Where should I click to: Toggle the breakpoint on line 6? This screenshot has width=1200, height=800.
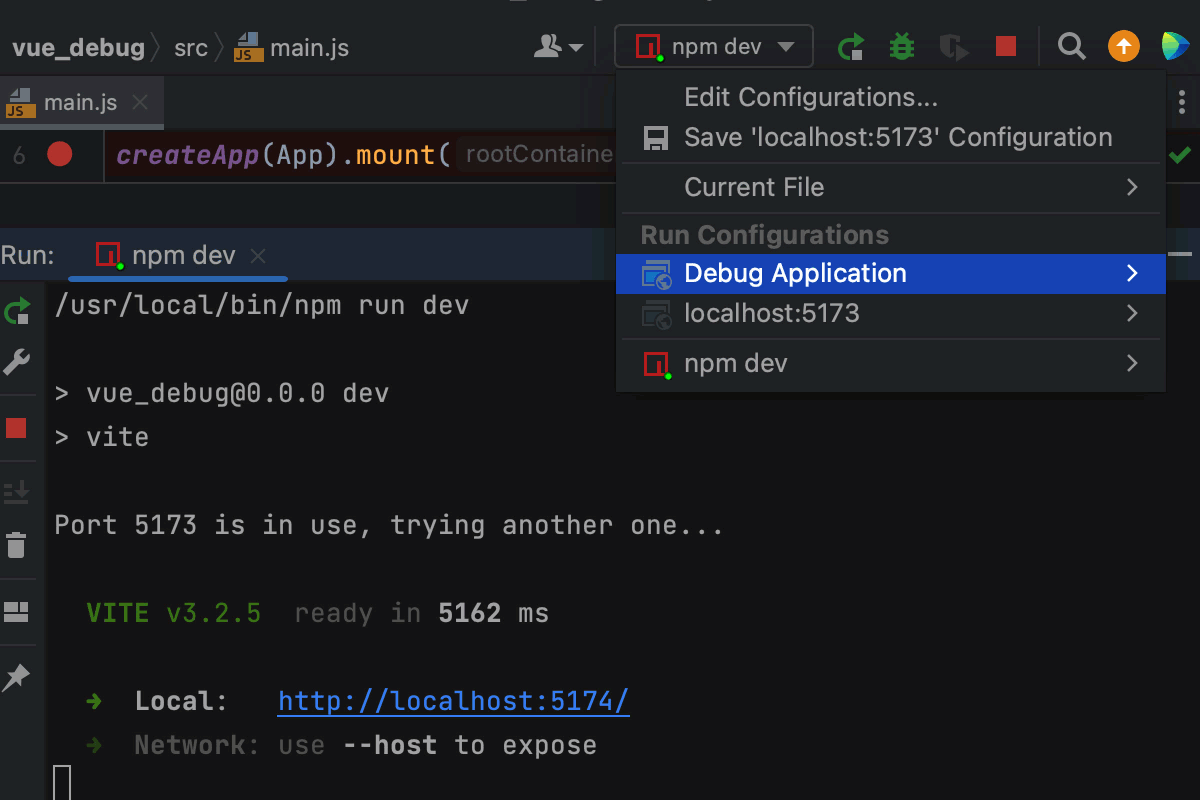pyautogui.click(x=60, y=155)
